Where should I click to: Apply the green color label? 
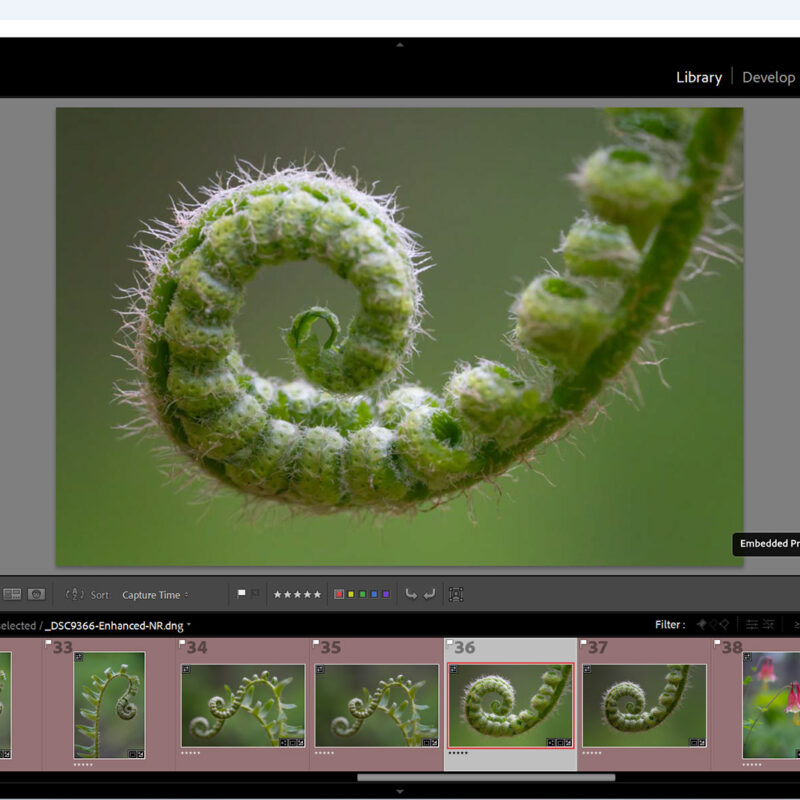click(362, 593)
